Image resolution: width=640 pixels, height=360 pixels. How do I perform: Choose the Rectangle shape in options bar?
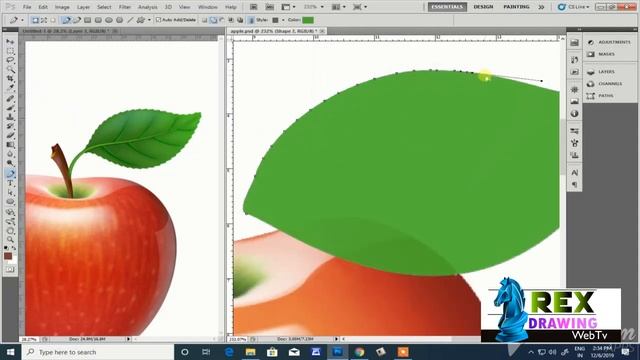(x=87, y=20)
